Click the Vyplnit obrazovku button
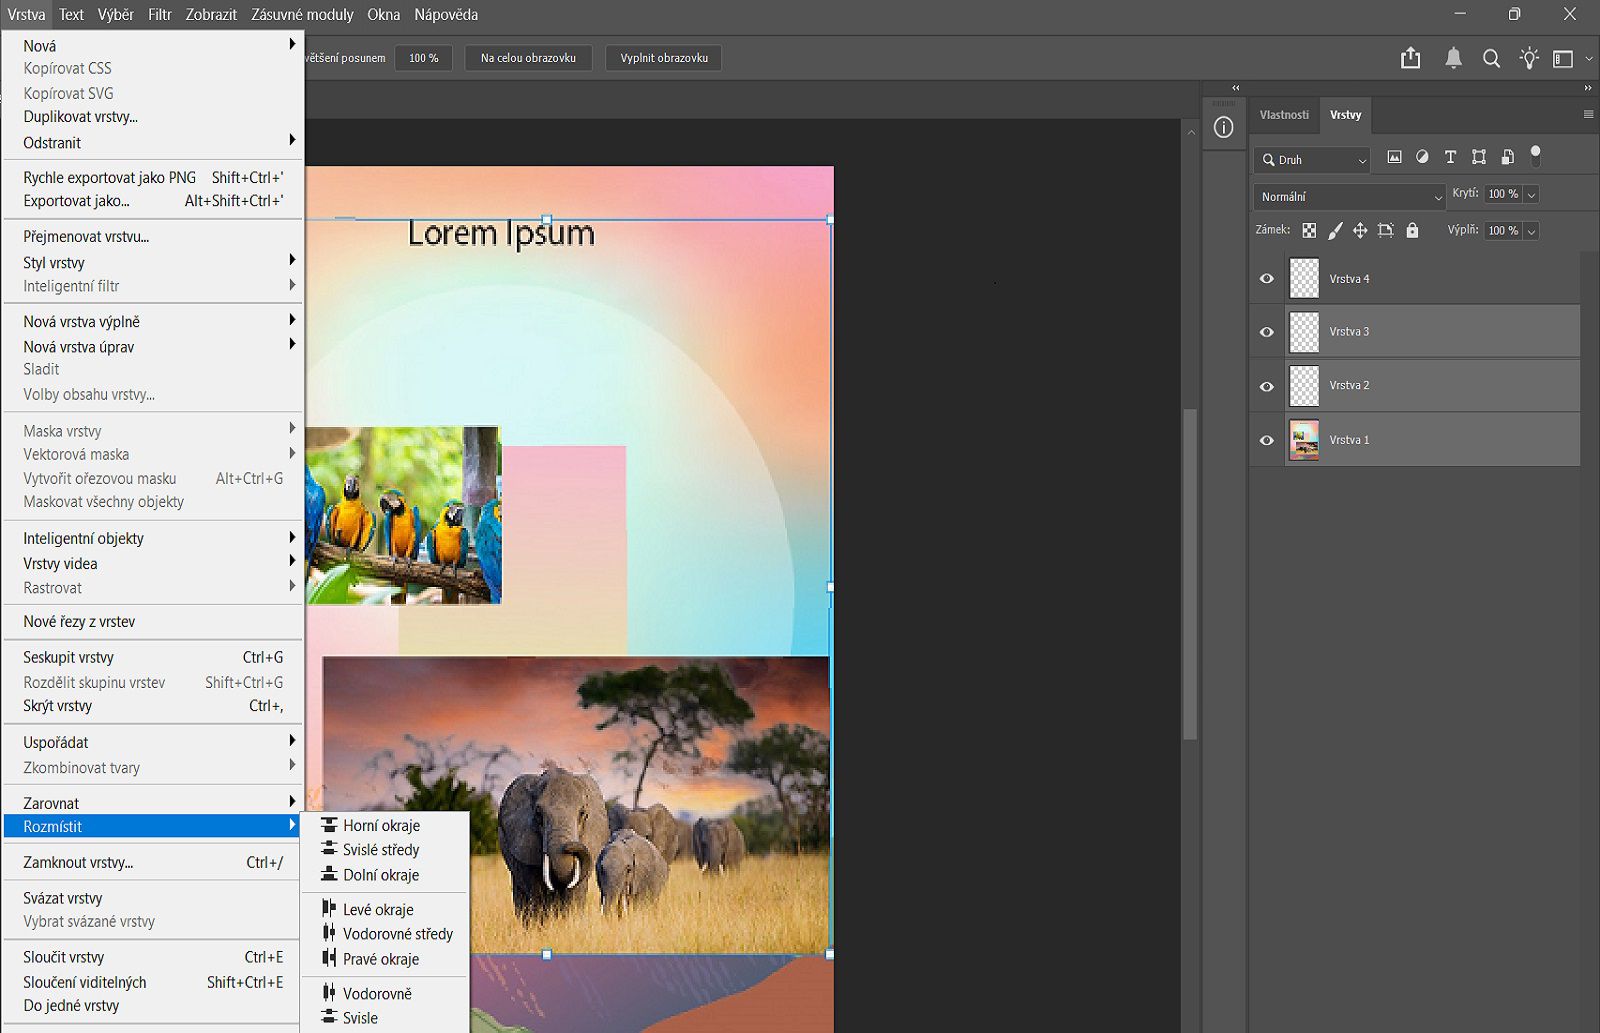Viewport: 1600px width, 1033px height. point(663,58)
